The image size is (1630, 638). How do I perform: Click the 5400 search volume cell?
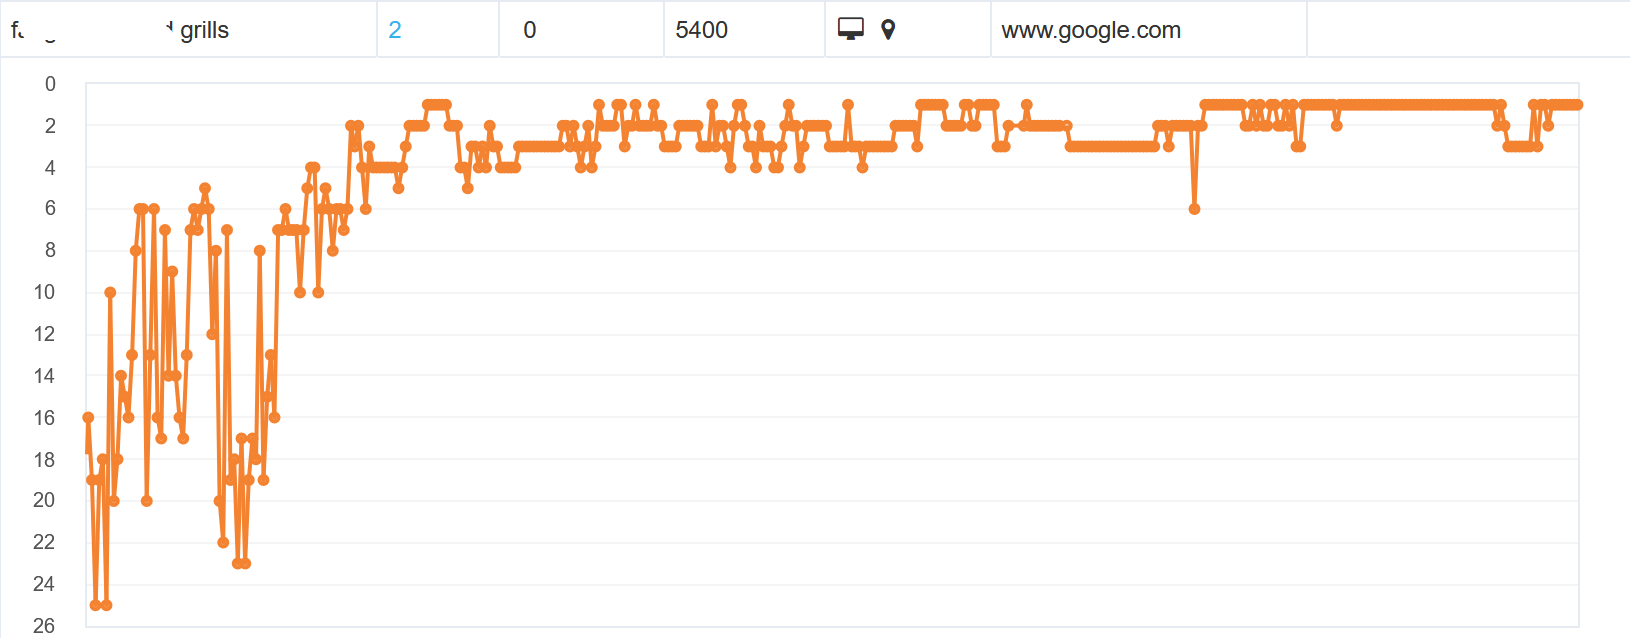coord(744,30)
